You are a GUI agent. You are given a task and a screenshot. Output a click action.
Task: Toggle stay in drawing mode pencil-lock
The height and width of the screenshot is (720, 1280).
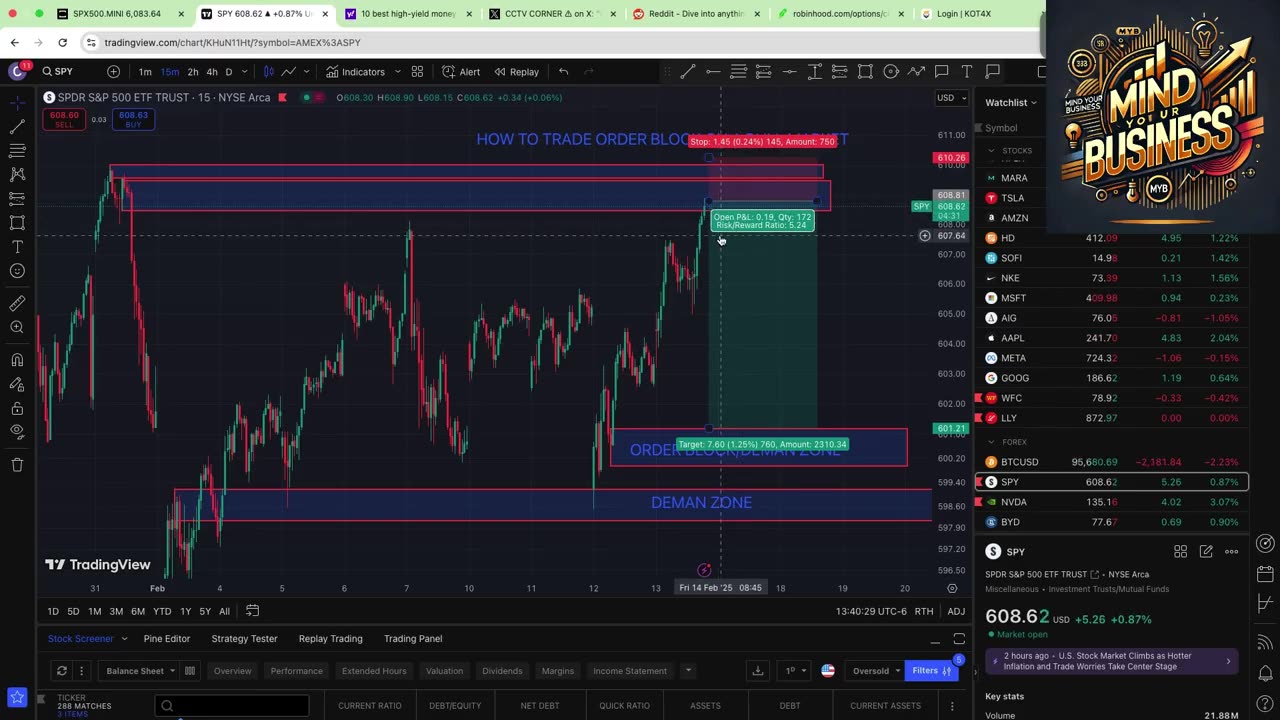click(x=17, y=384)
